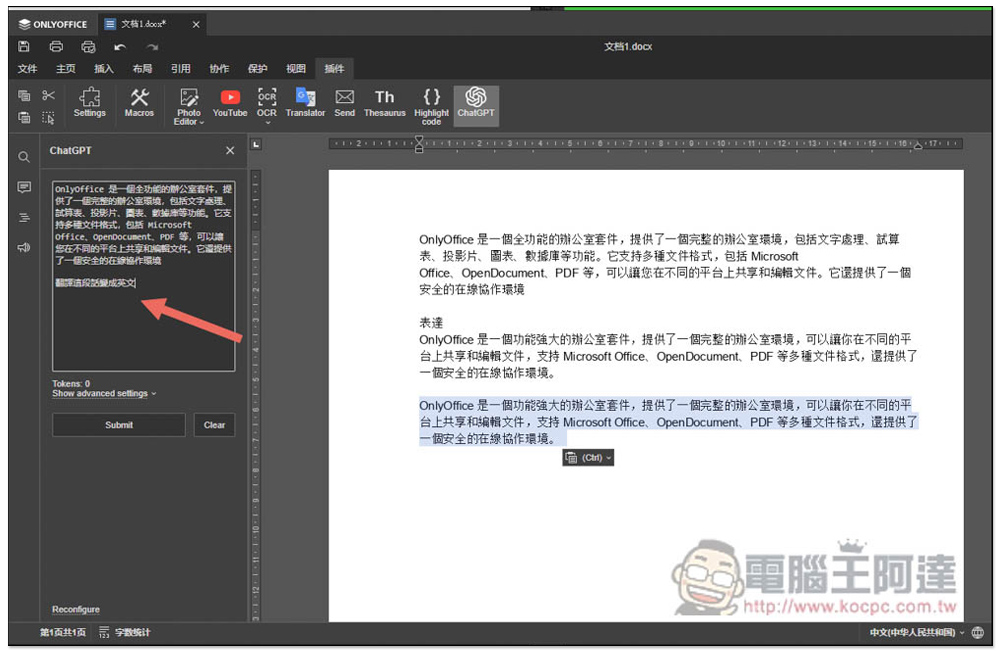Click the Undo arrow
This screenshot has width=1000, height=653.
pyautogui.click(x=120, y=47)
